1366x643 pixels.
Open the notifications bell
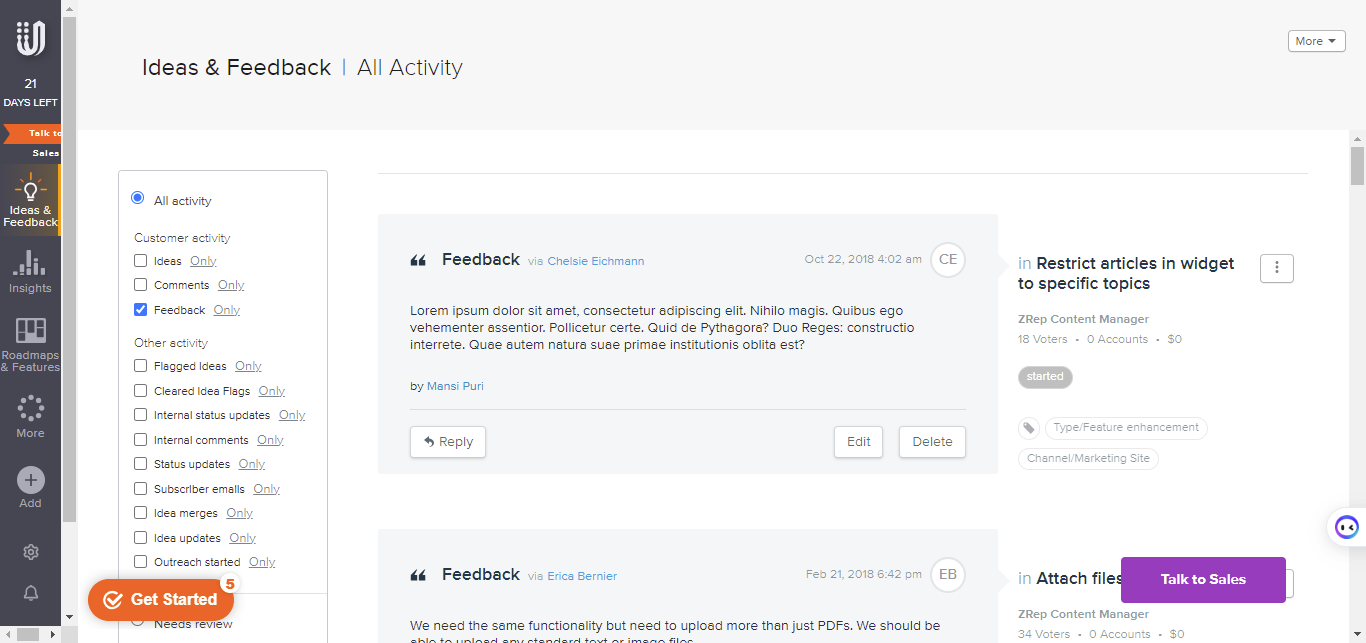pyautogui.click(x=30, y=592)
